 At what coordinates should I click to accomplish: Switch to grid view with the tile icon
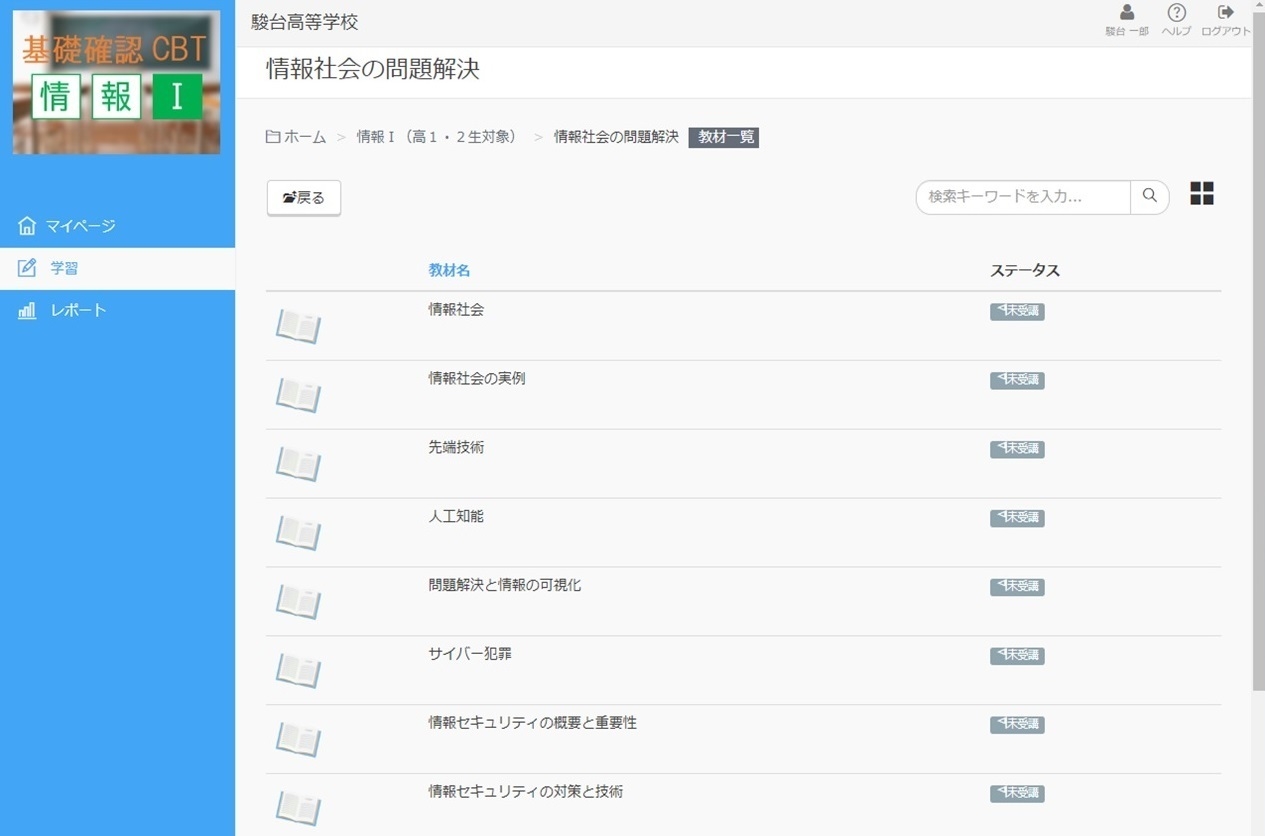coord(1201,194)
